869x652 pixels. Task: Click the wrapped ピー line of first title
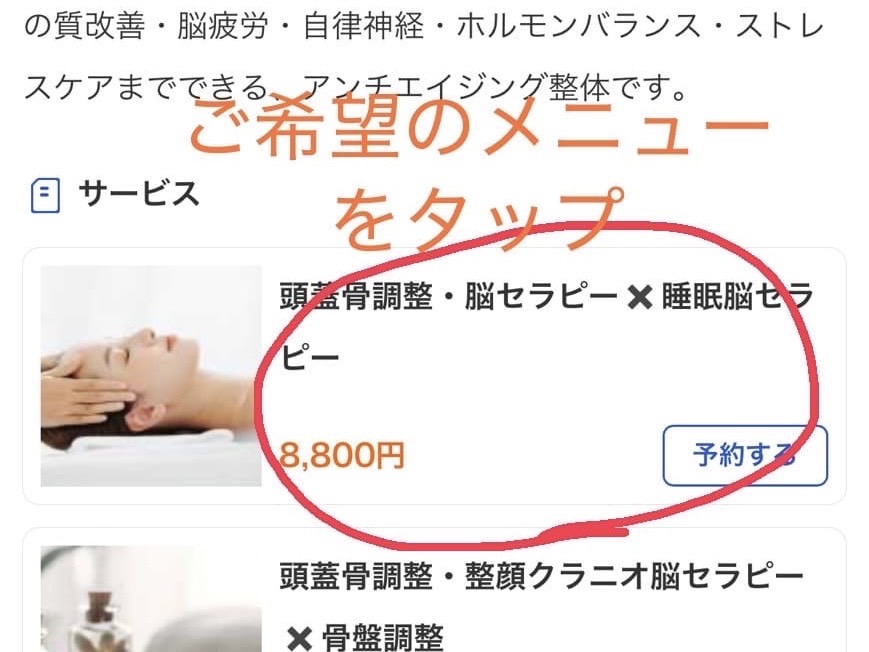click(309, 356)
